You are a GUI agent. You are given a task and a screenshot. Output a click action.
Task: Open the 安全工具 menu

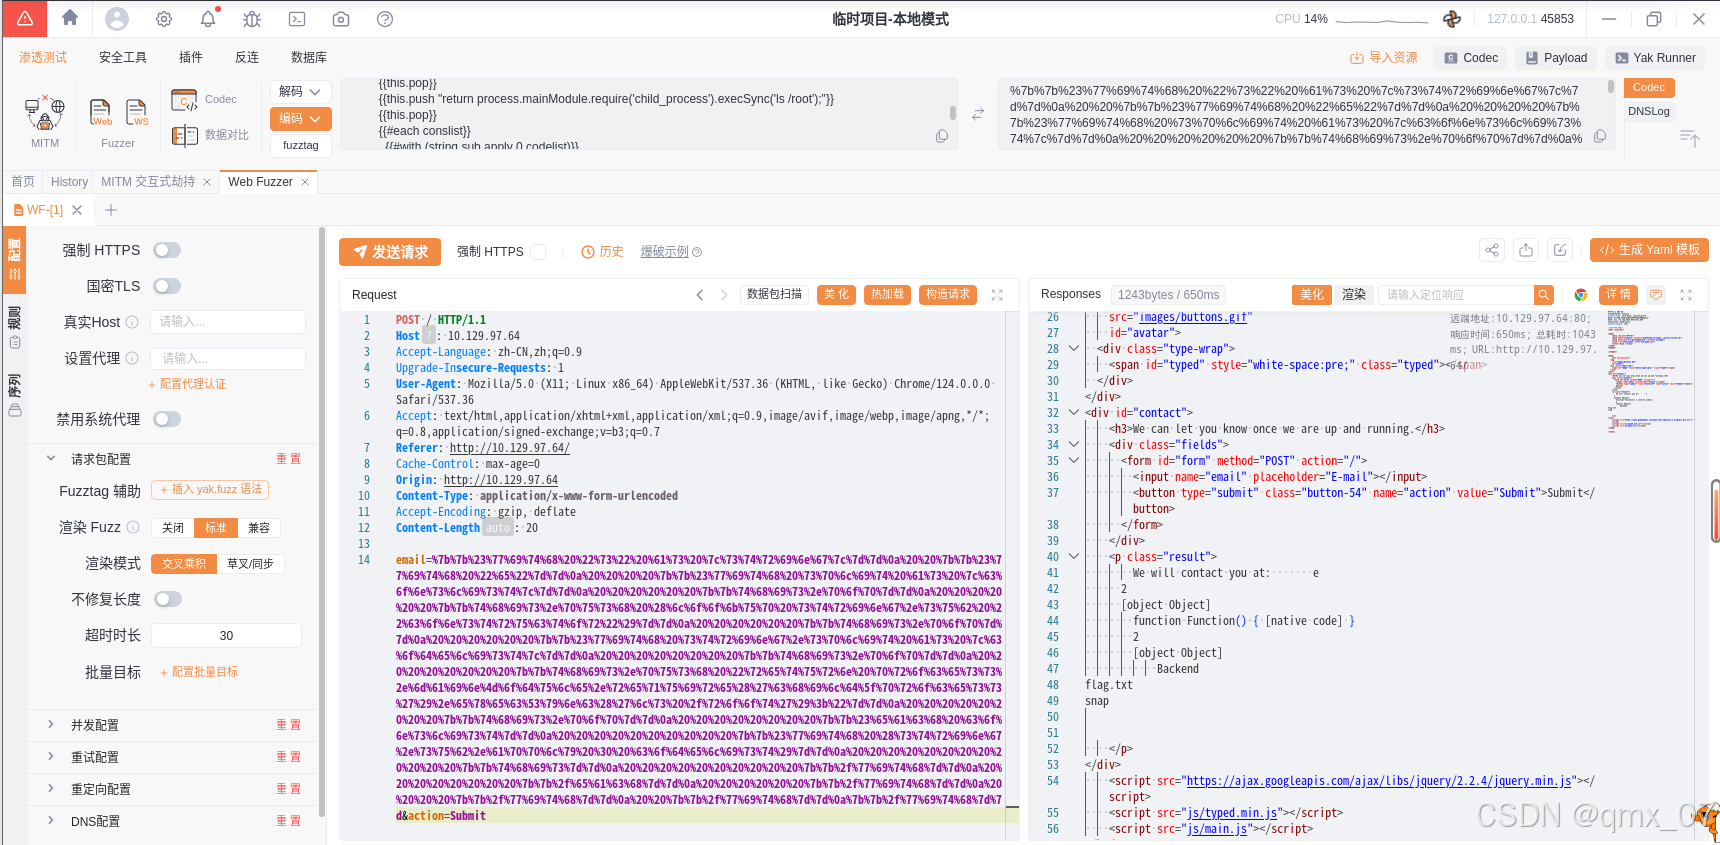(x=123, y=58)
